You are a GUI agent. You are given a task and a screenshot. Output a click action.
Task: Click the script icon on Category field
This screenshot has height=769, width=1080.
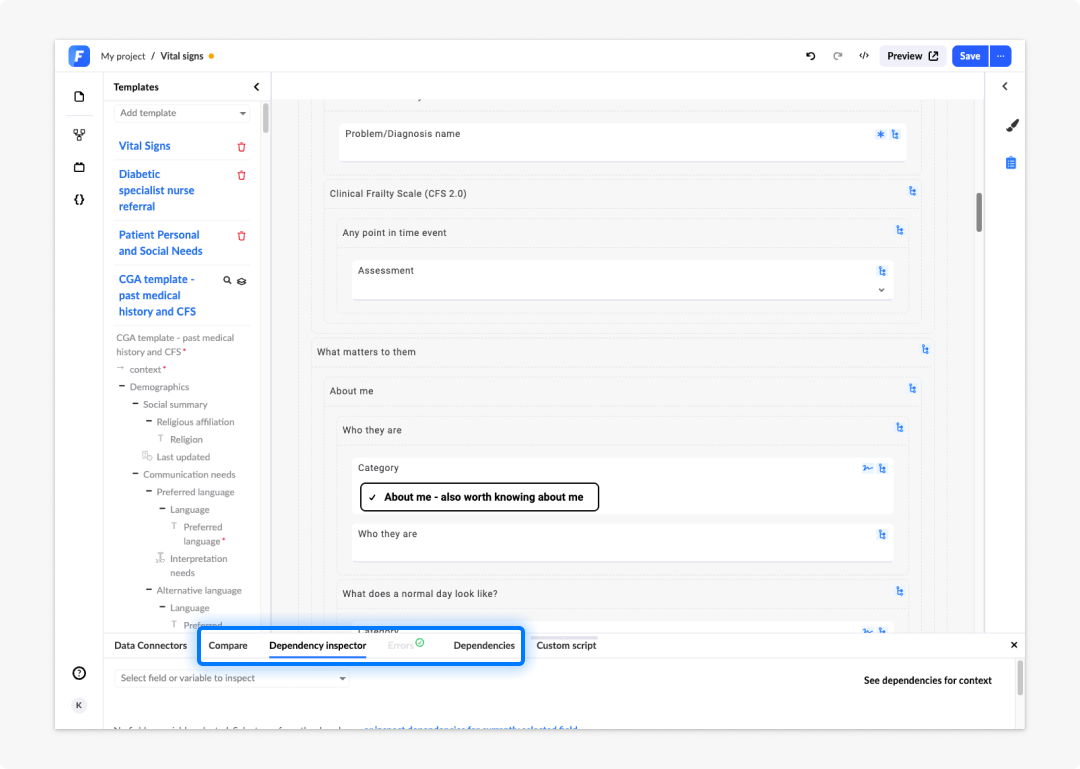867,469
